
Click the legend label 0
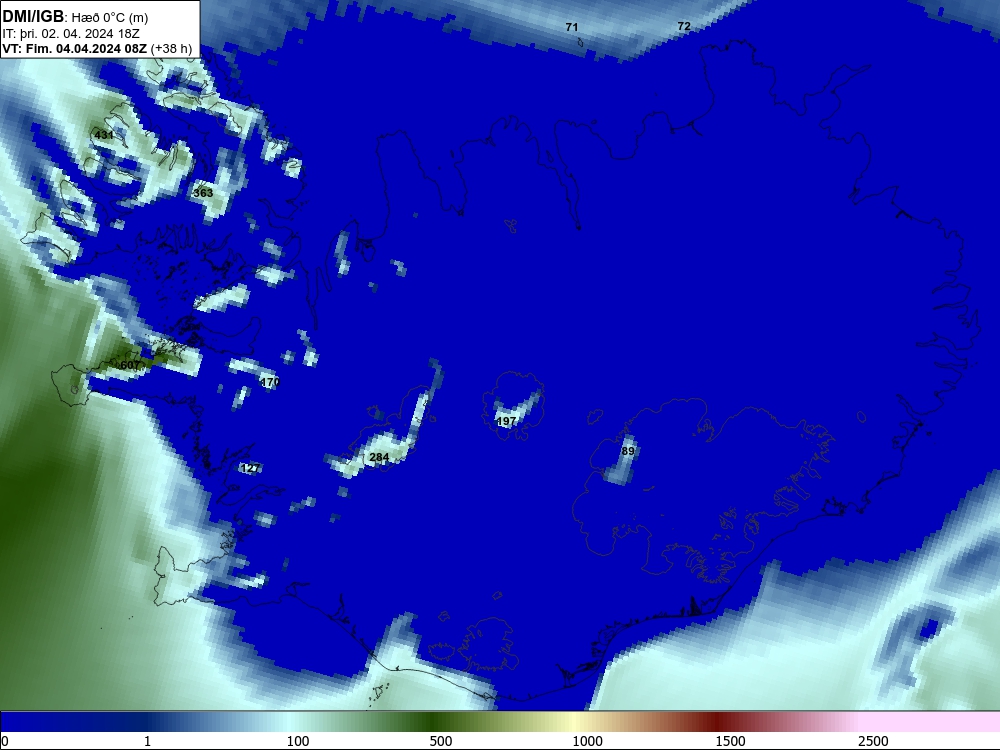point(6,741)
